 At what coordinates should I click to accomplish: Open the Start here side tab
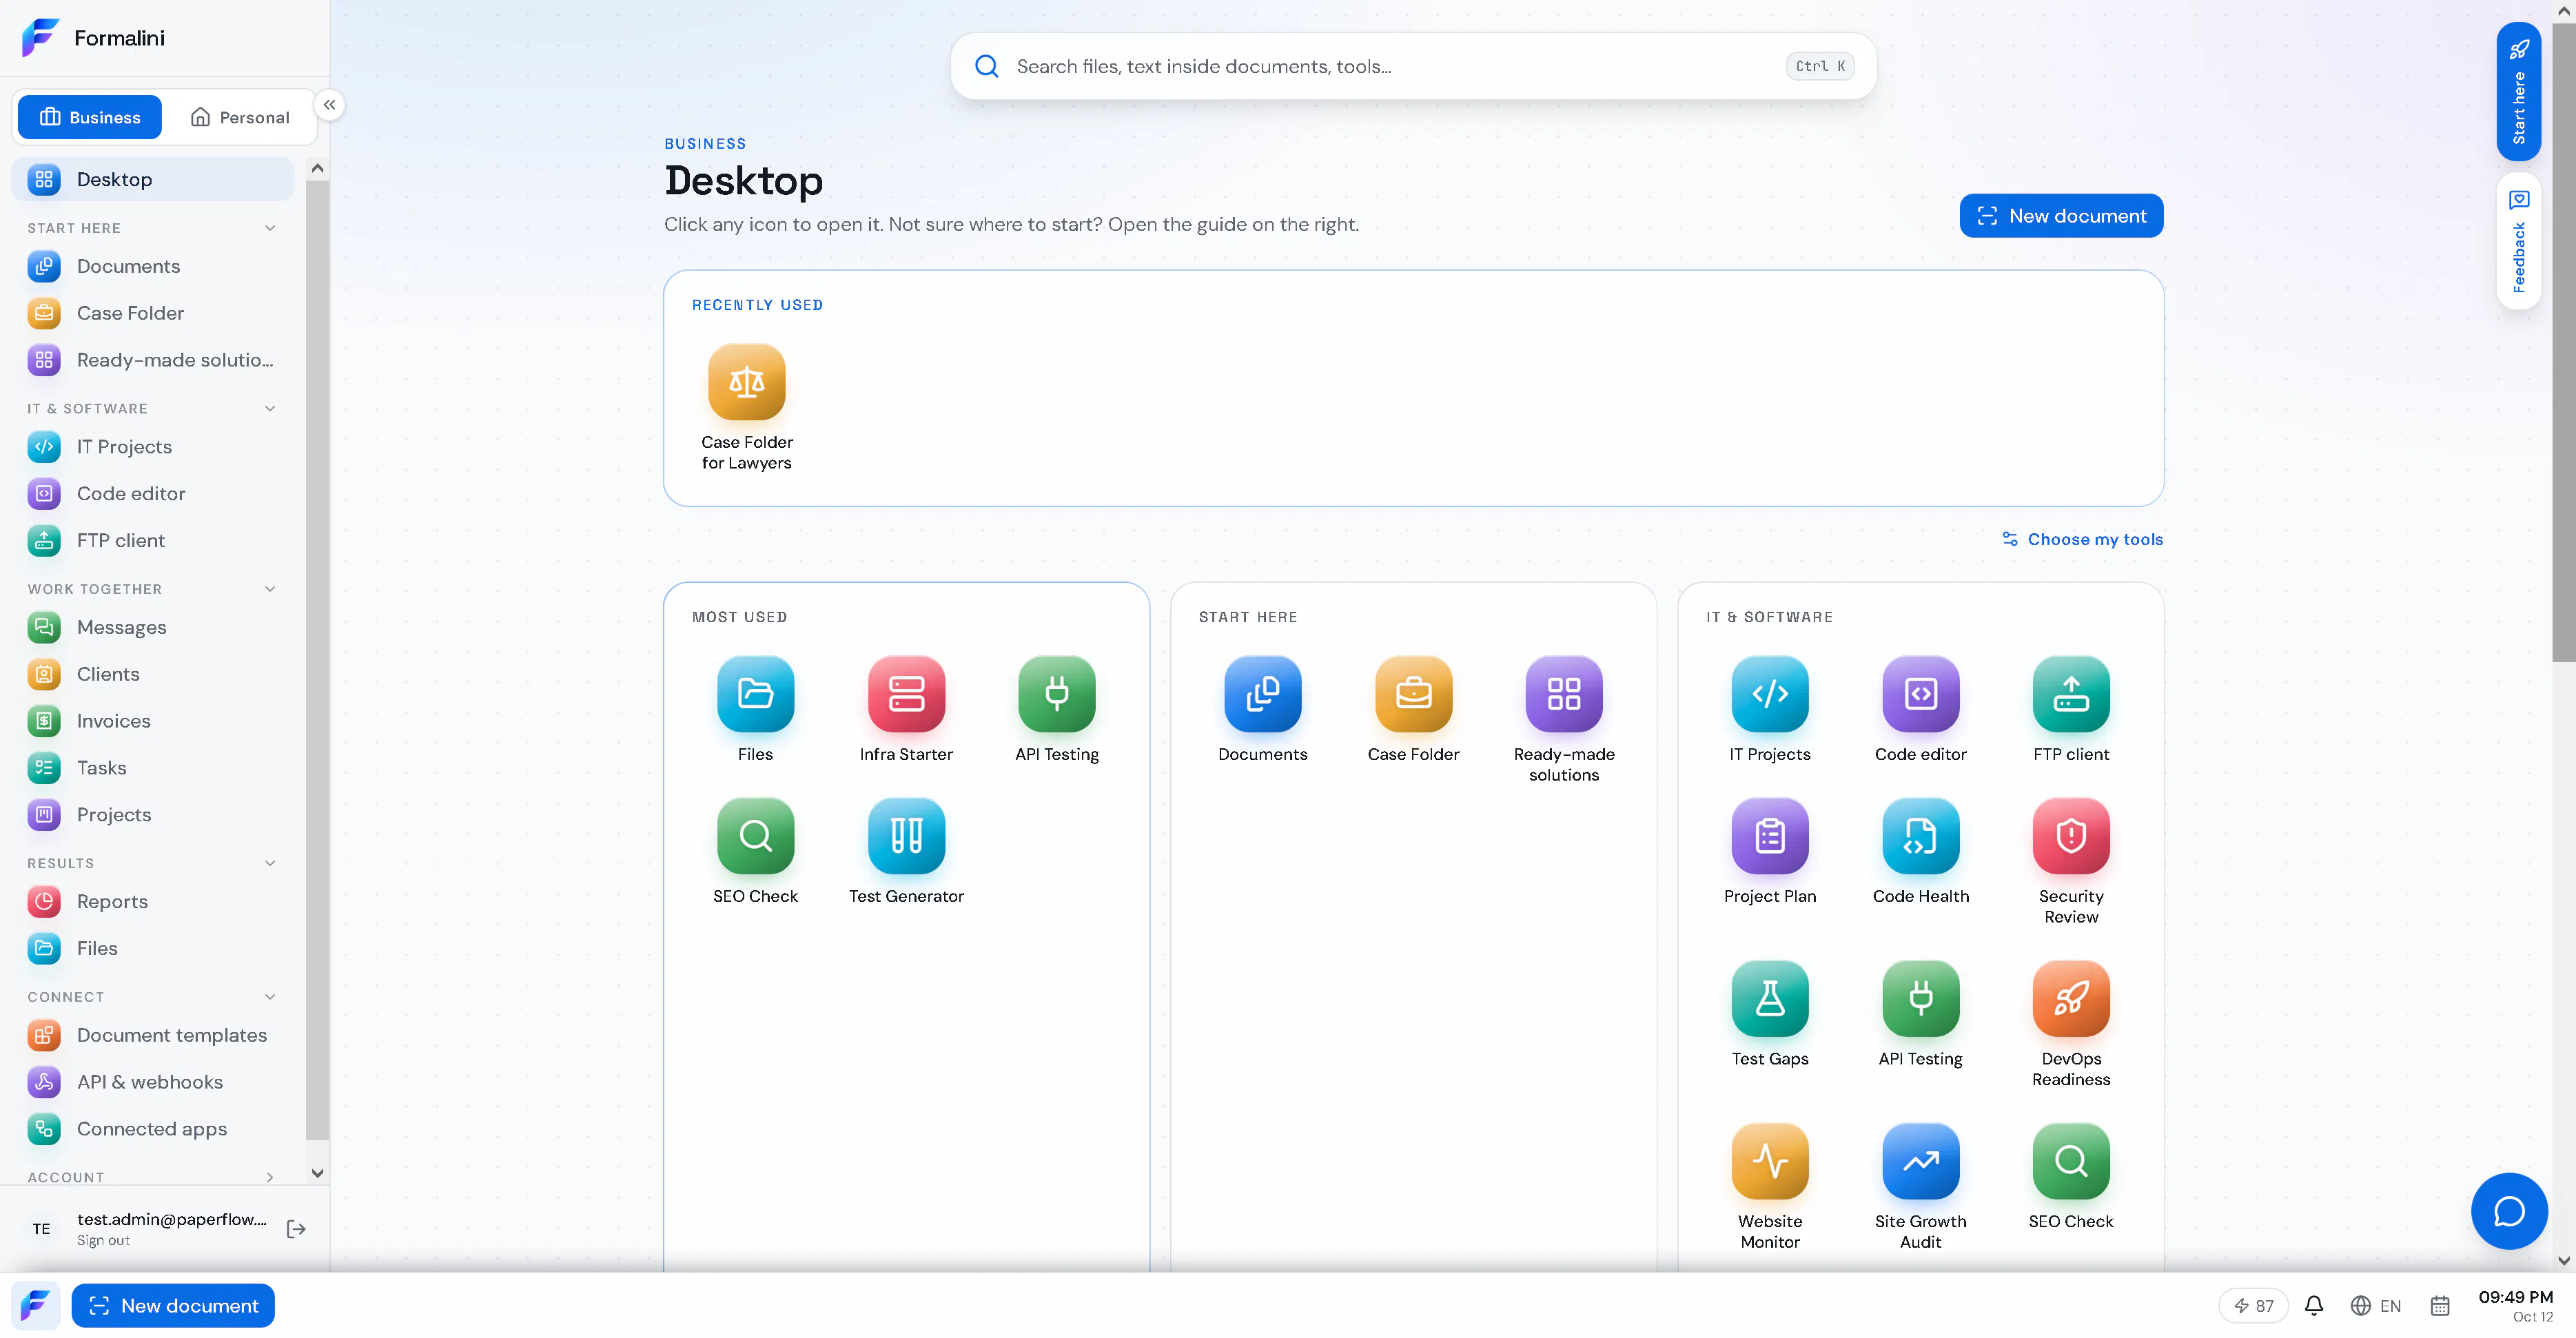(x=2518, y=91)
